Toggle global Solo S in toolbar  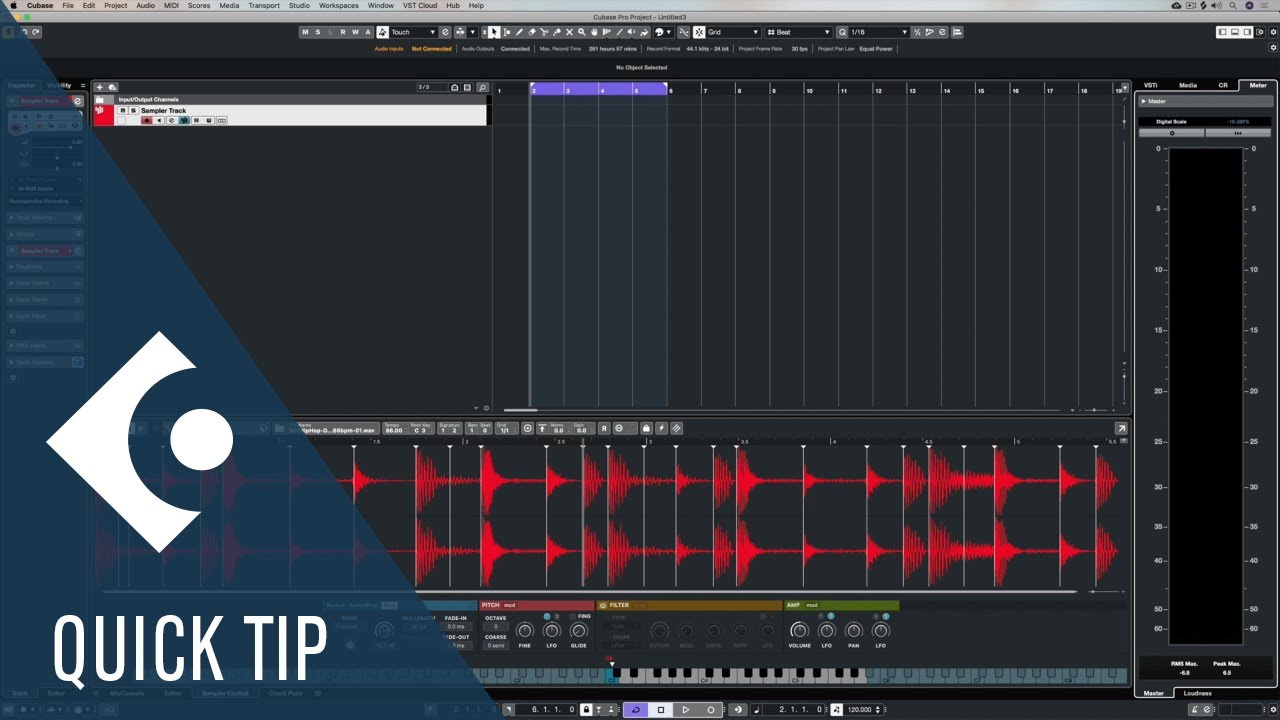point(318,32)
